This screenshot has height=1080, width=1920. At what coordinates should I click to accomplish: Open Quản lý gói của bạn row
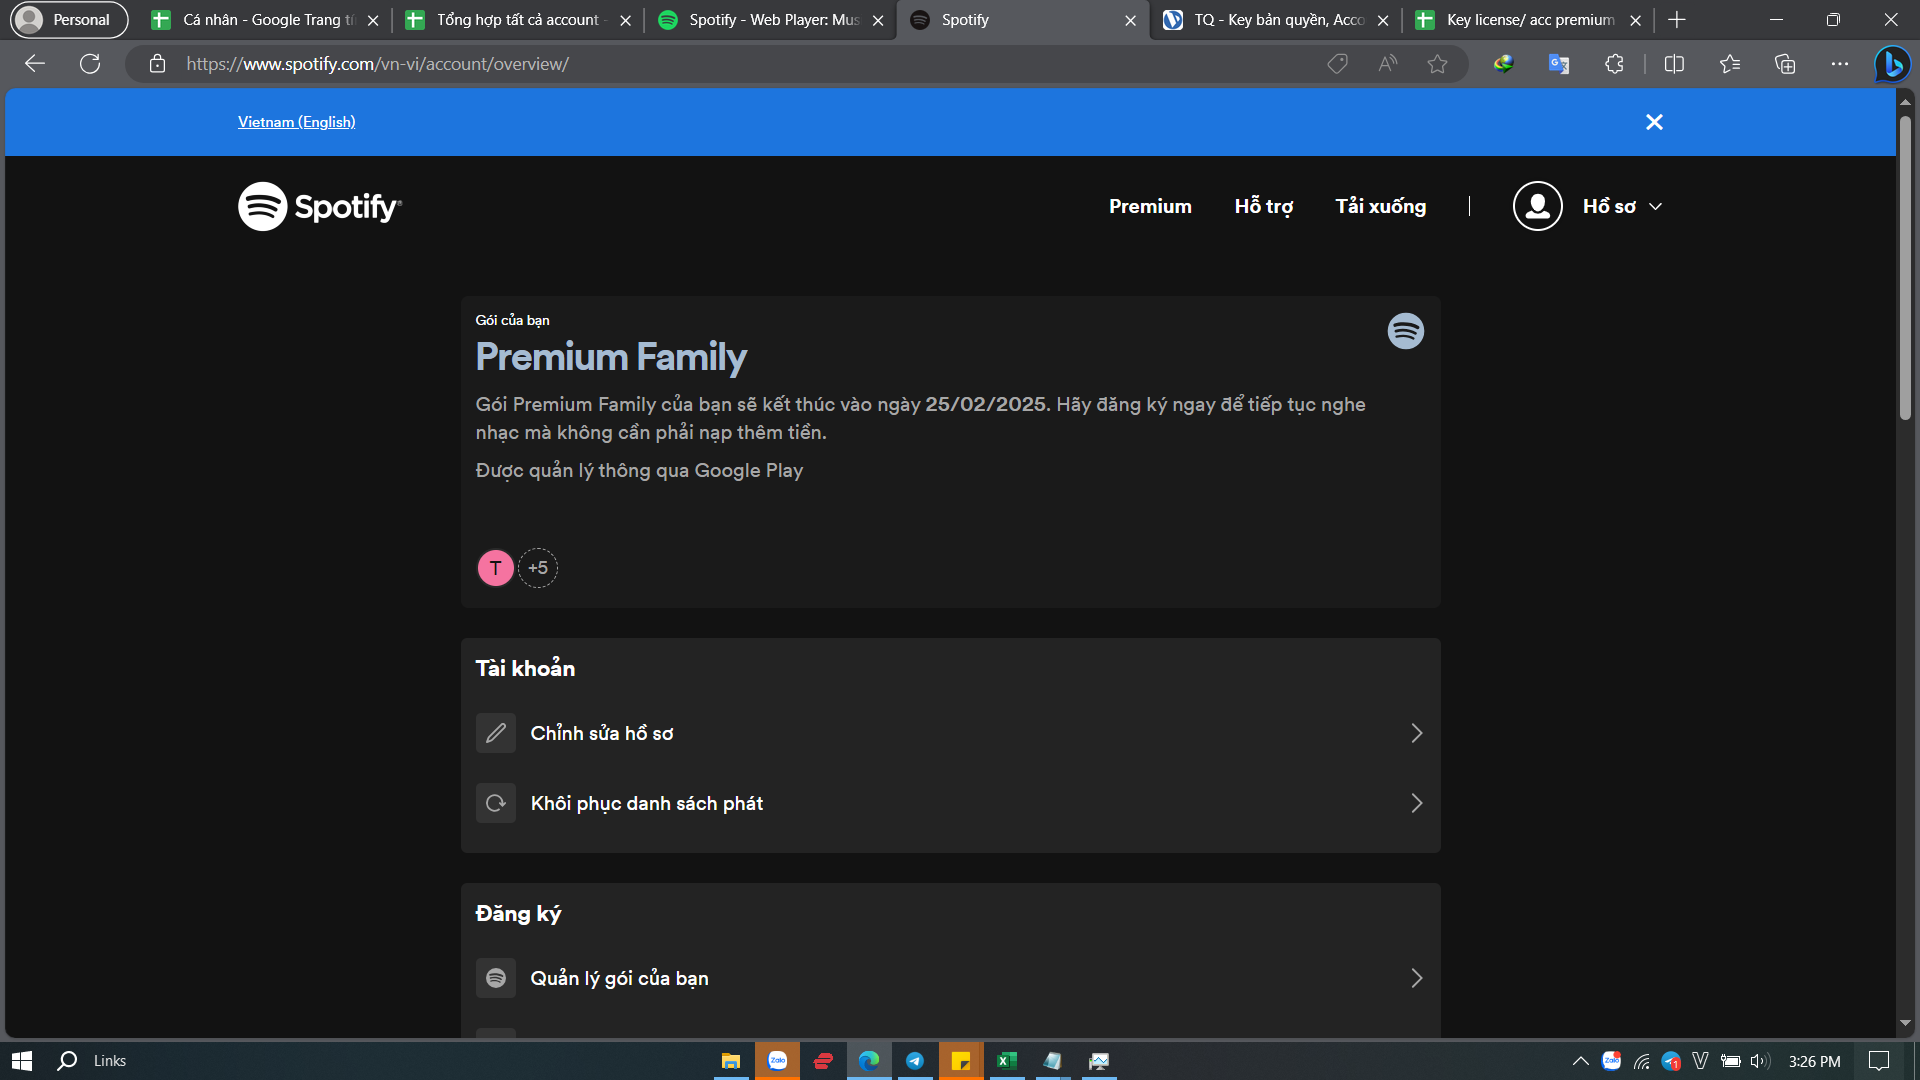(950, 978)
